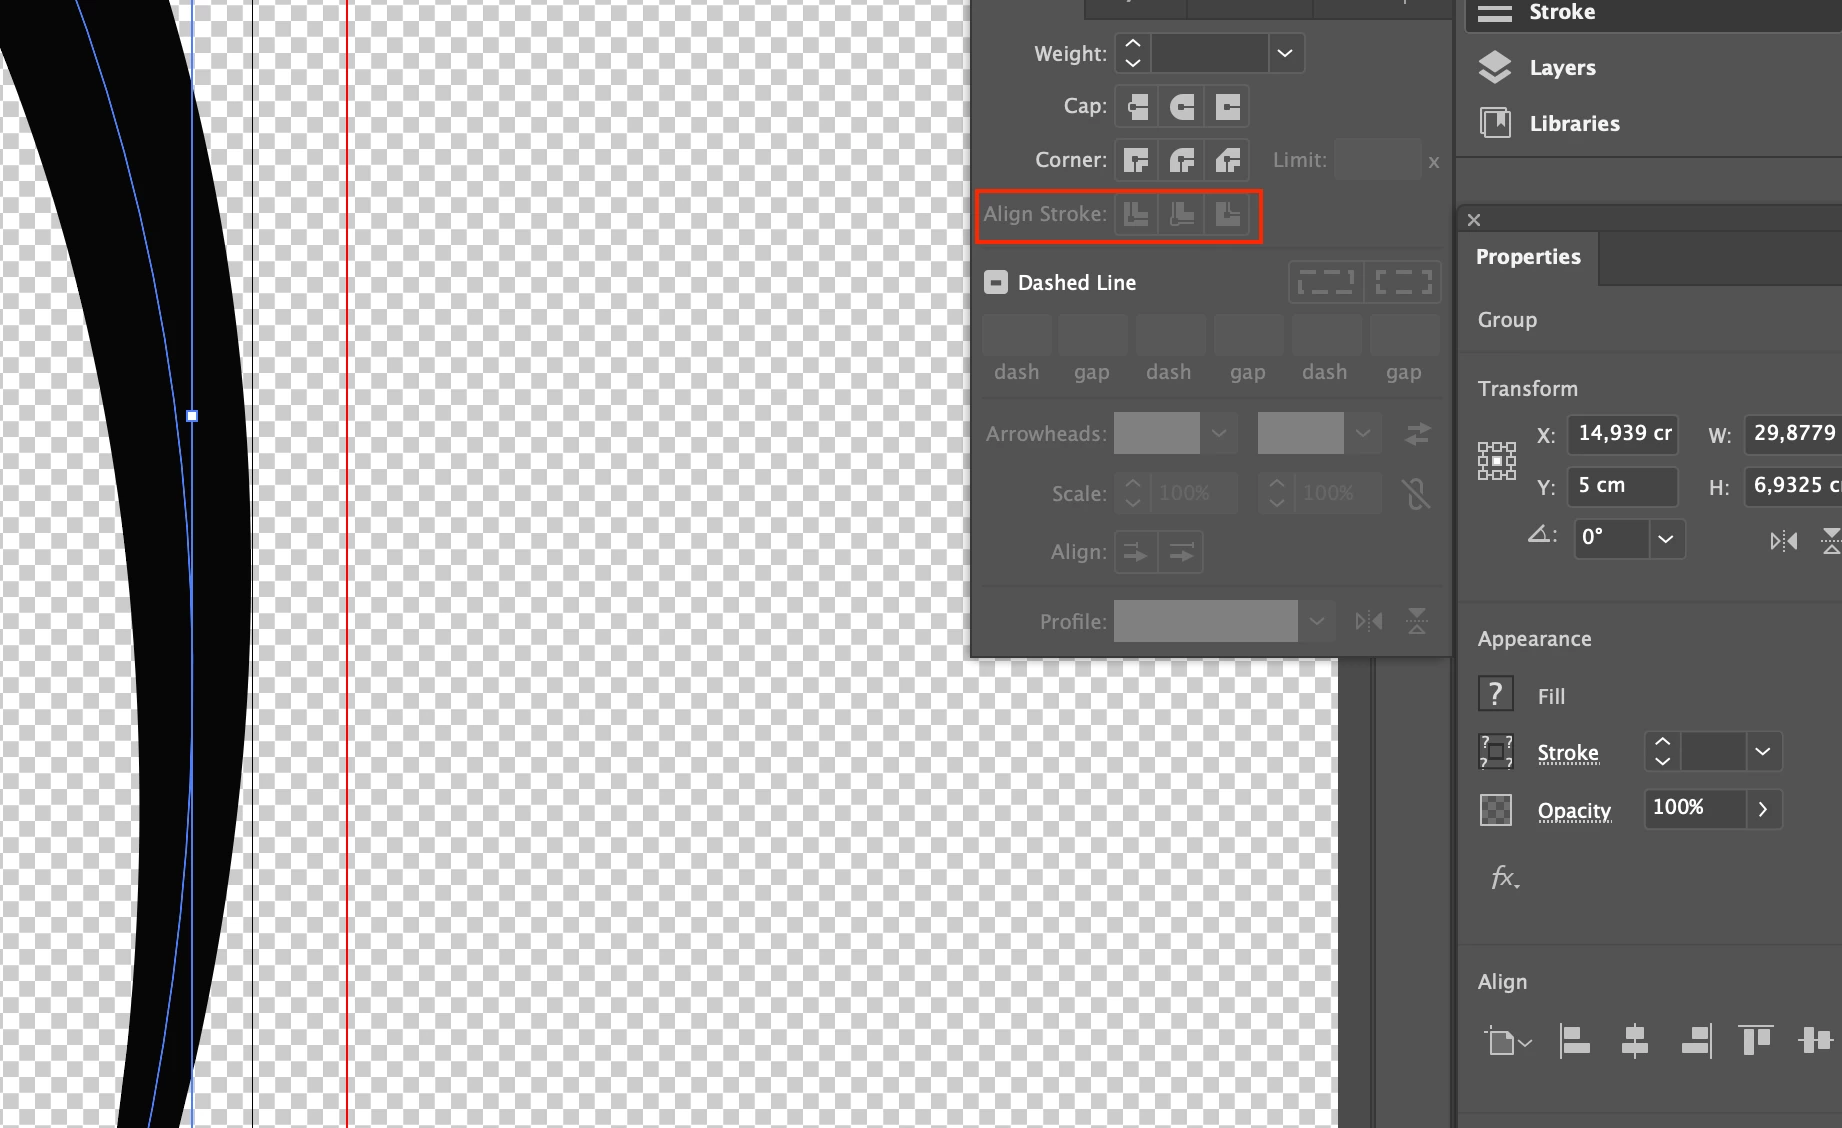
Task: Click the Opacity swatch icon
Action: point(1495,809)
